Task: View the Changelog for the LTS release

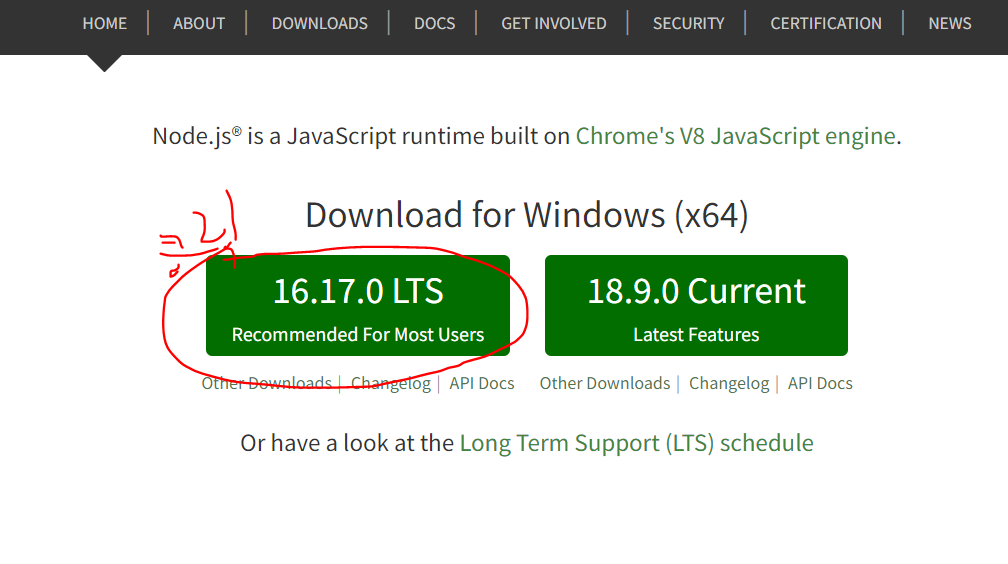Action: point(391,383)
